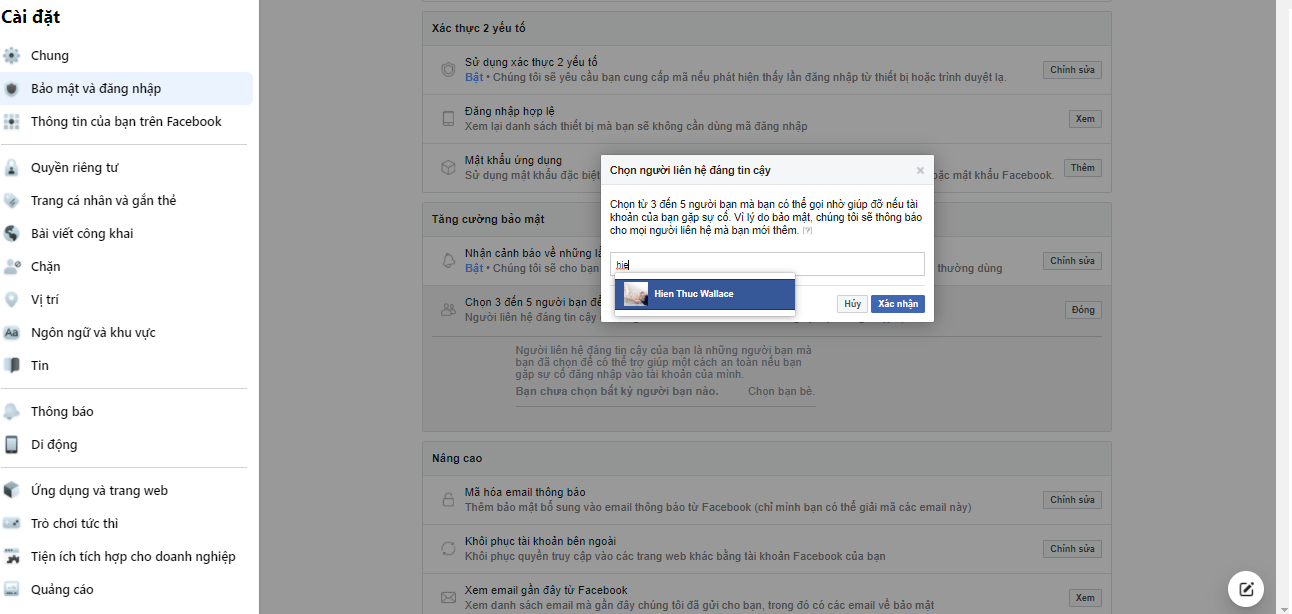Click the envelope icon for Xem email gần đây
Screen dimensions: 1292x614
click(449, 597)
